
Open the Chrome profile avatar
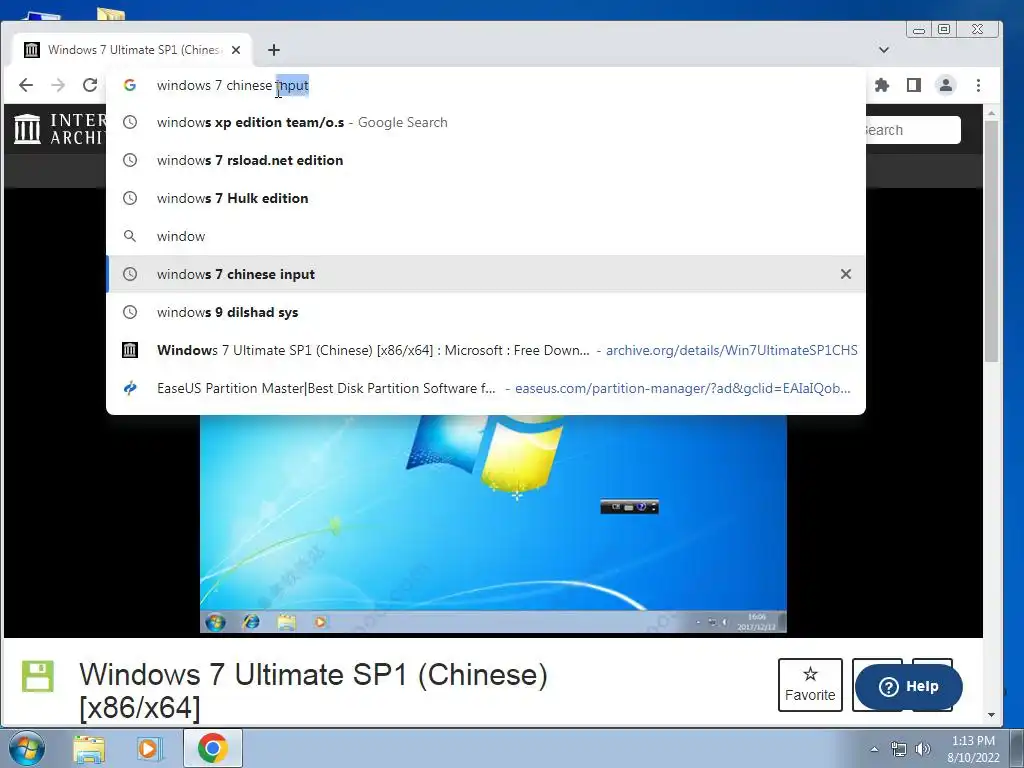(x=946, y=85)
